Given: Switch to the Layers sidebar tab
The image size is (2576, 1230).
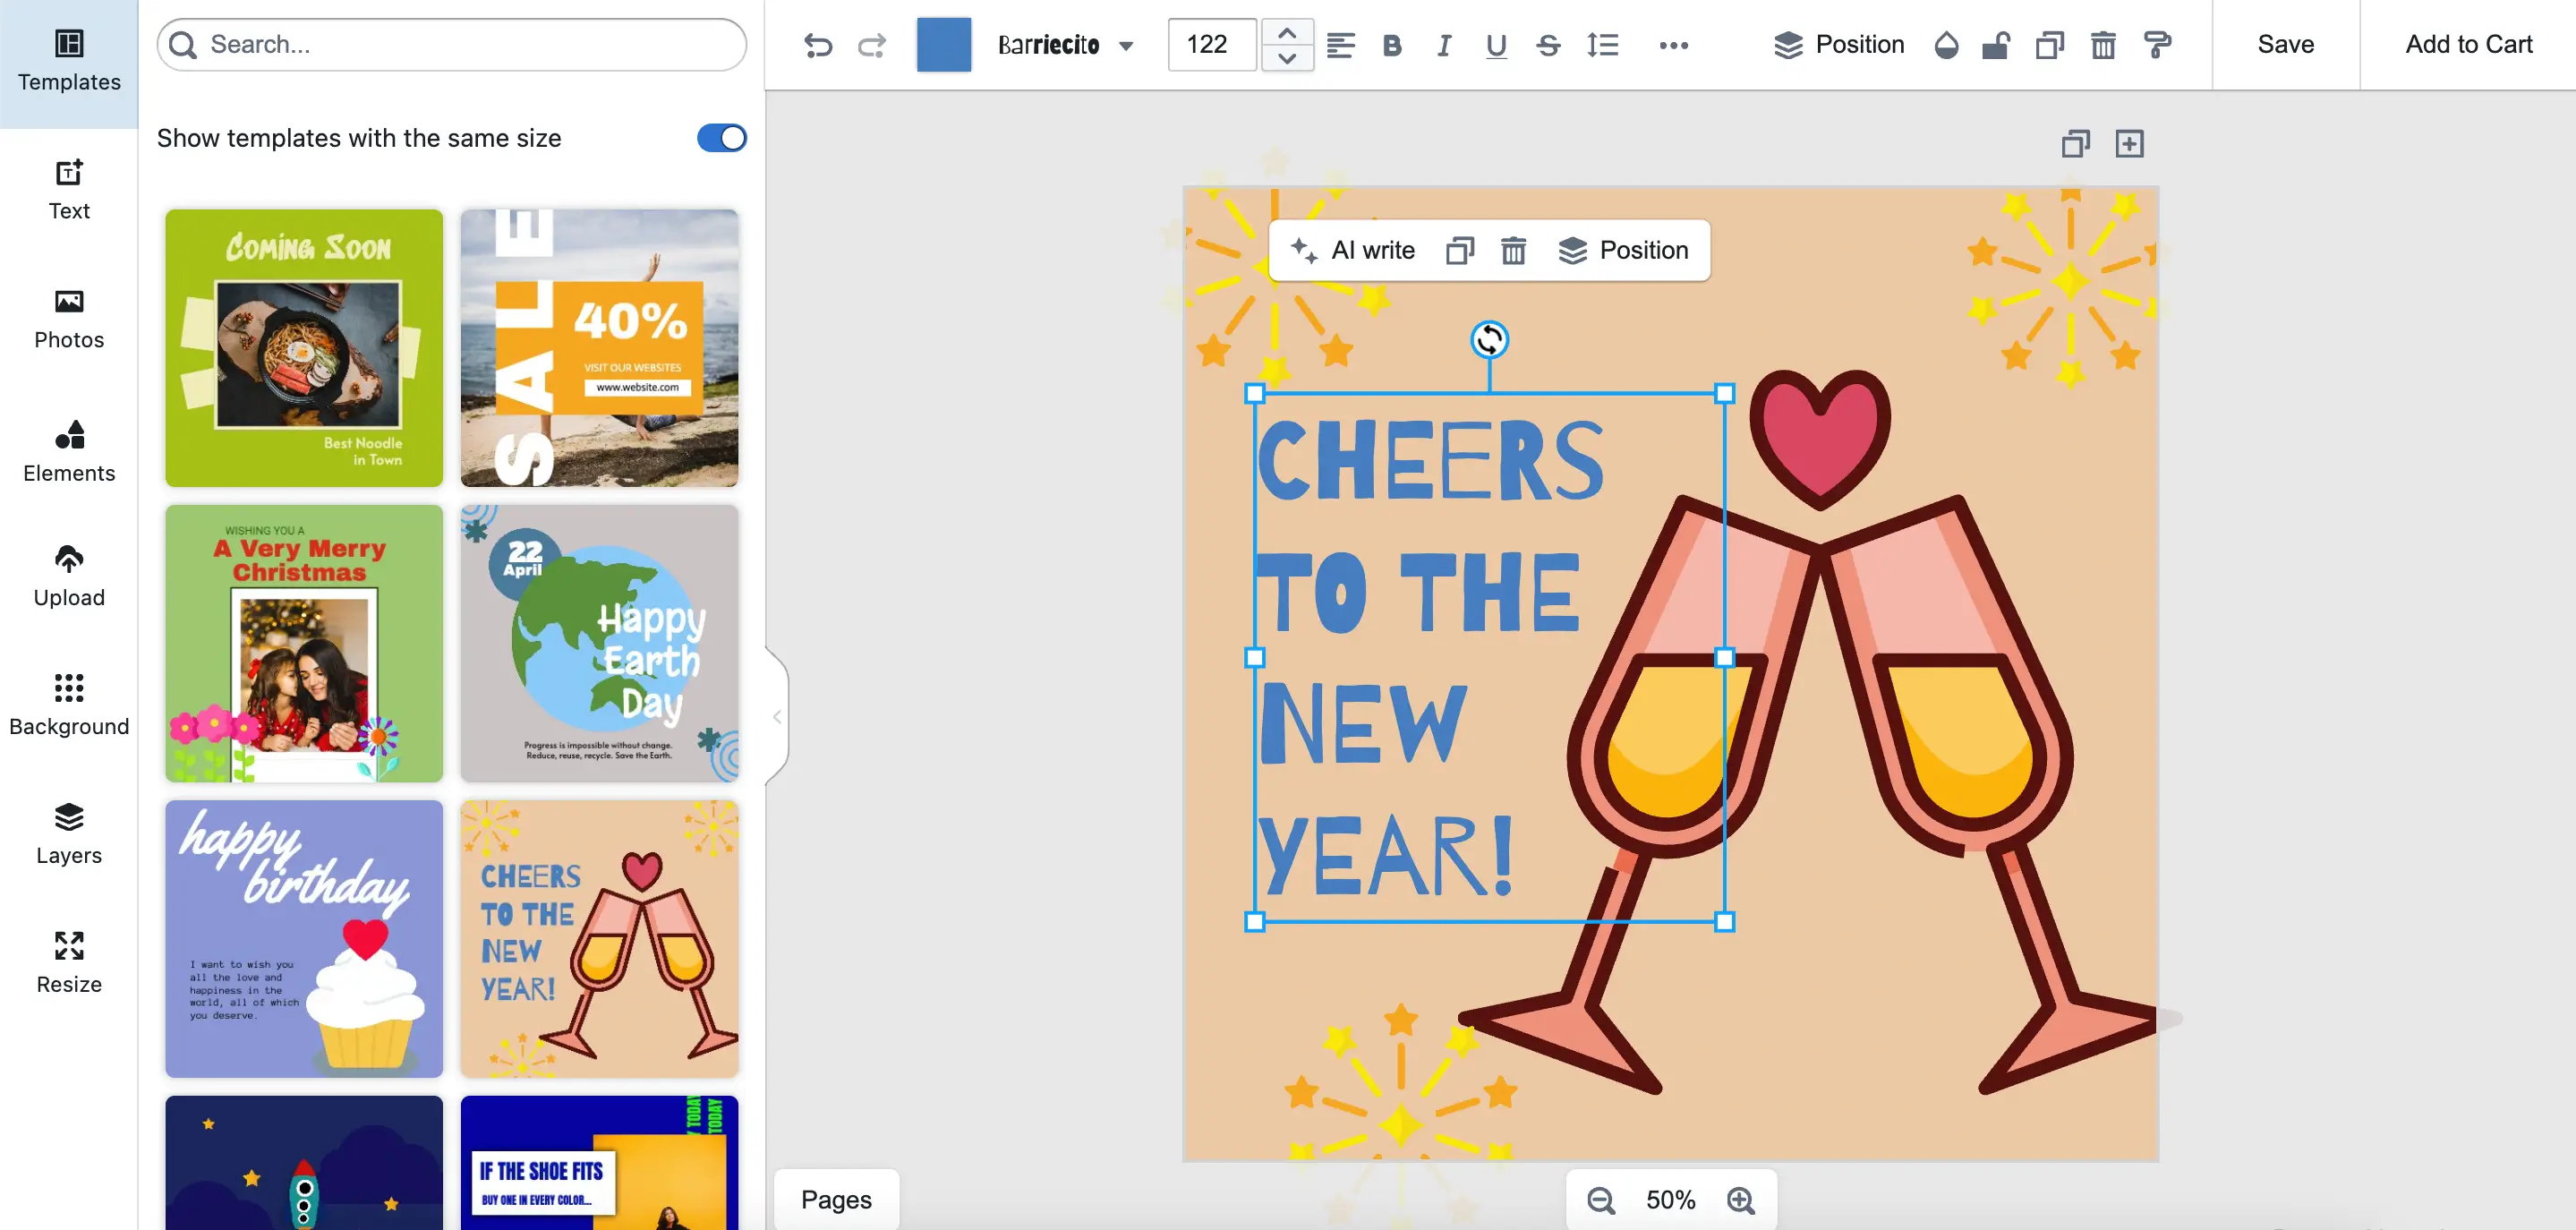Looking at the screenshot, I should click(69, 833).
